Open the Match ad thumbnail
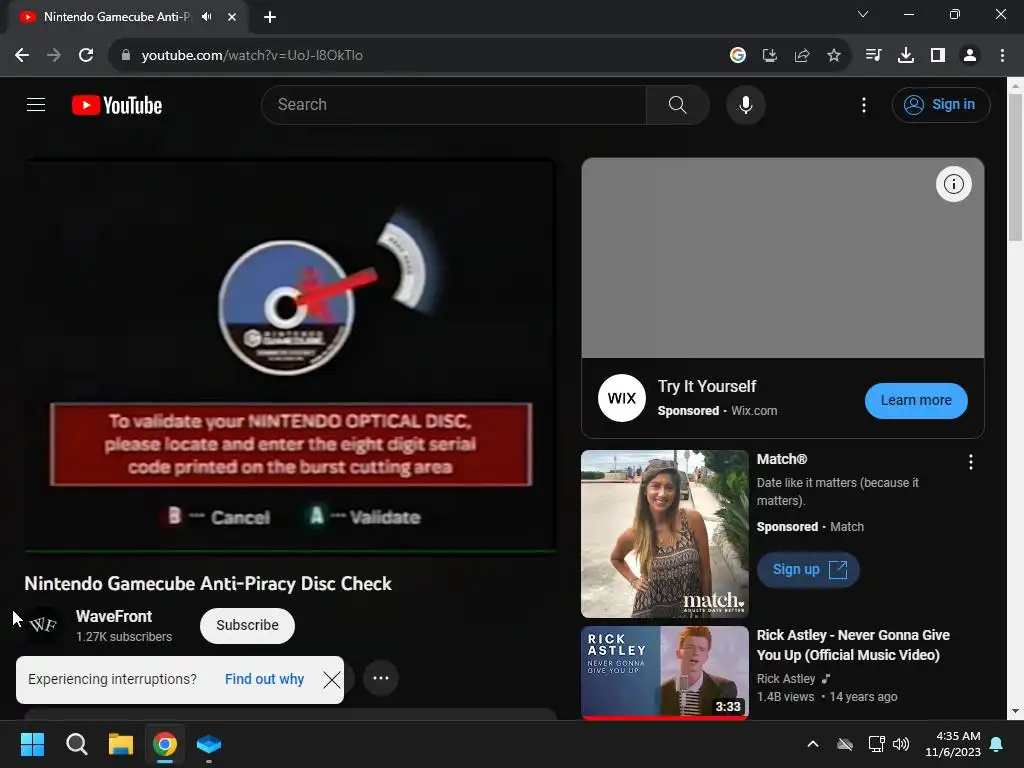This screenshot has width=1024, height=768. (x=664, y=534)
